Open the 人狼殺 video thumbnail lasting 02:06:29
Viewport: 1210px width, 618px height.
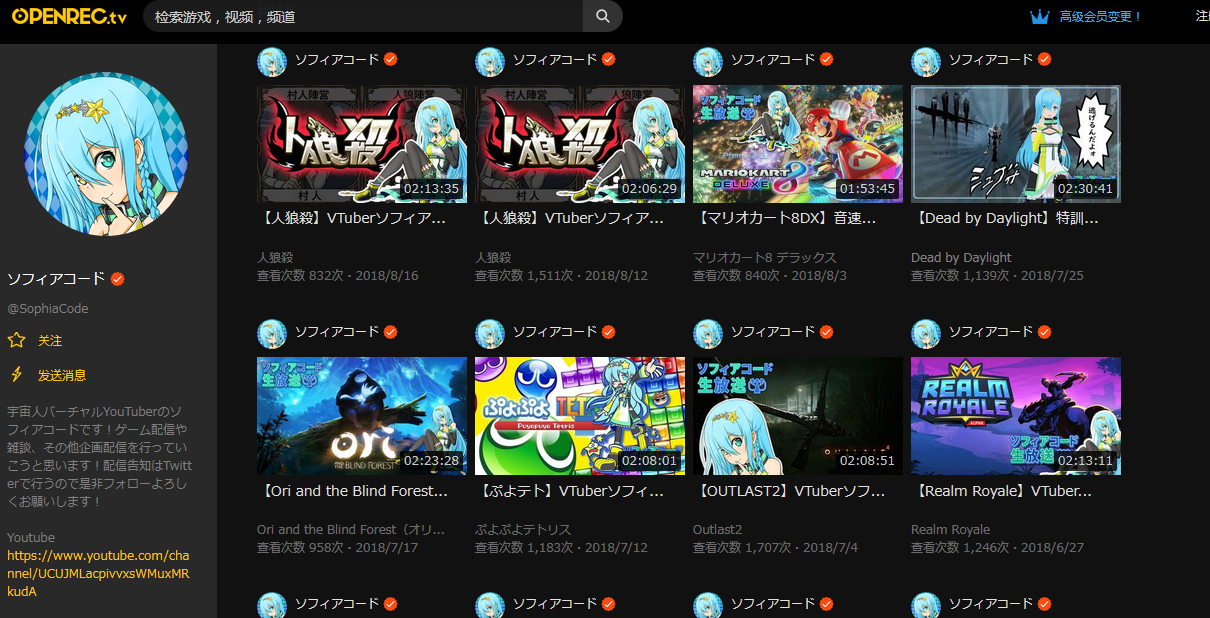580,144
